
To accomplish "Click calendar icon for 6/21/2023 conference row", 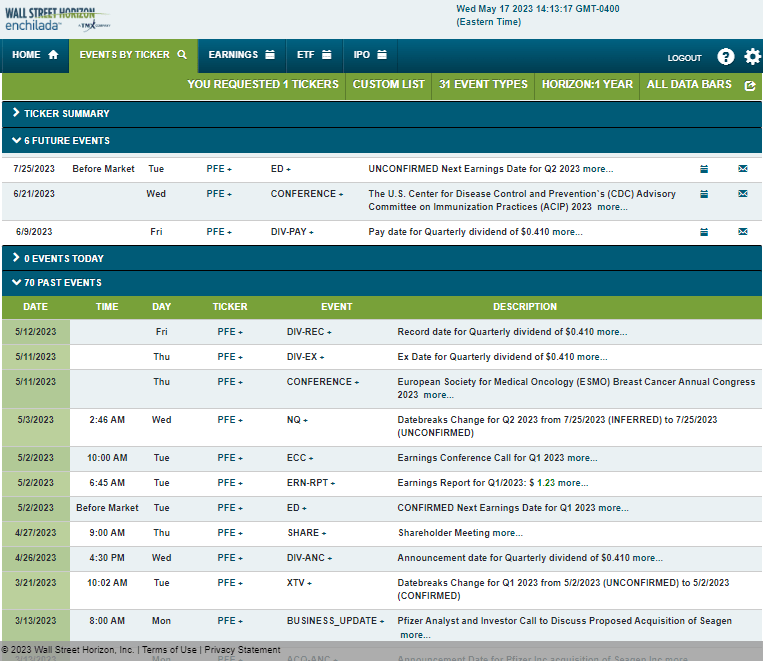I will (704, 194).
